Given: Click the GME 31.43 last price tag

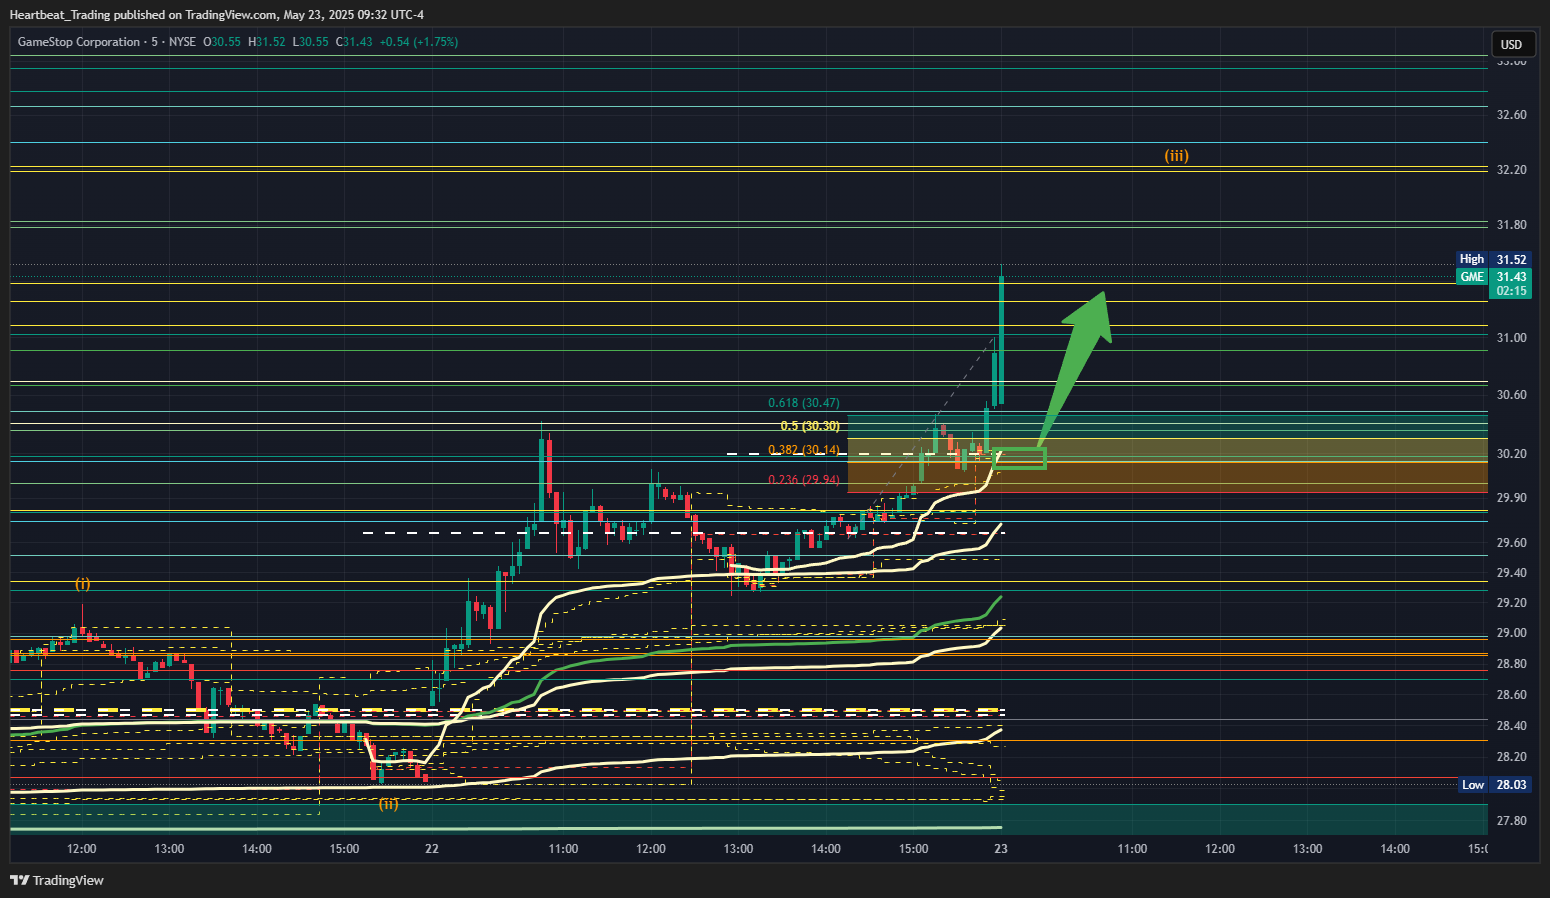Looking at the screenshot, I should coord(1493,277).
